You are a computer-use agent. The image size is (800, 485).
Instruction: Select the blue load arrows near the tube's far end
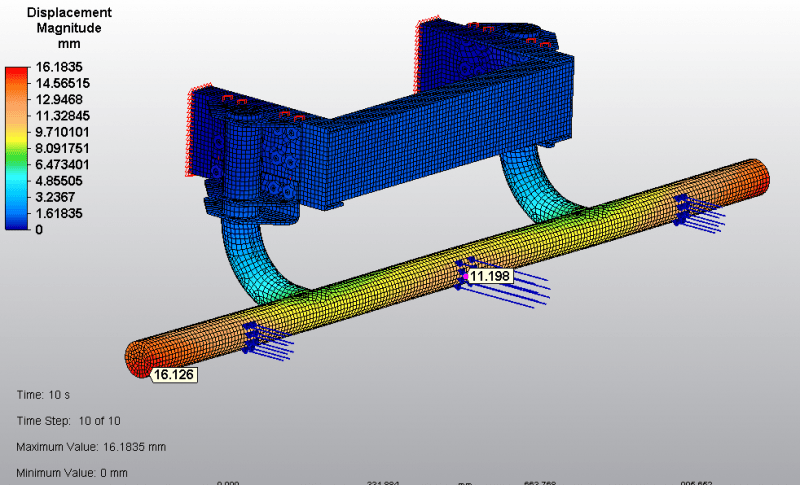coord(700,213)
